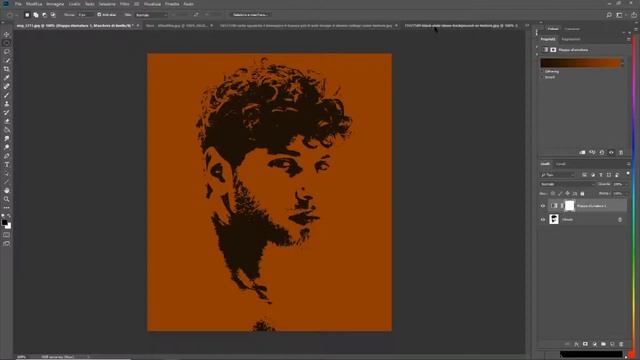Image resolution: width=640 pixels, height=360 pixels.
Task: Enable Inverti checkbox
Action: pyautogui.click(x=542, y=77)
